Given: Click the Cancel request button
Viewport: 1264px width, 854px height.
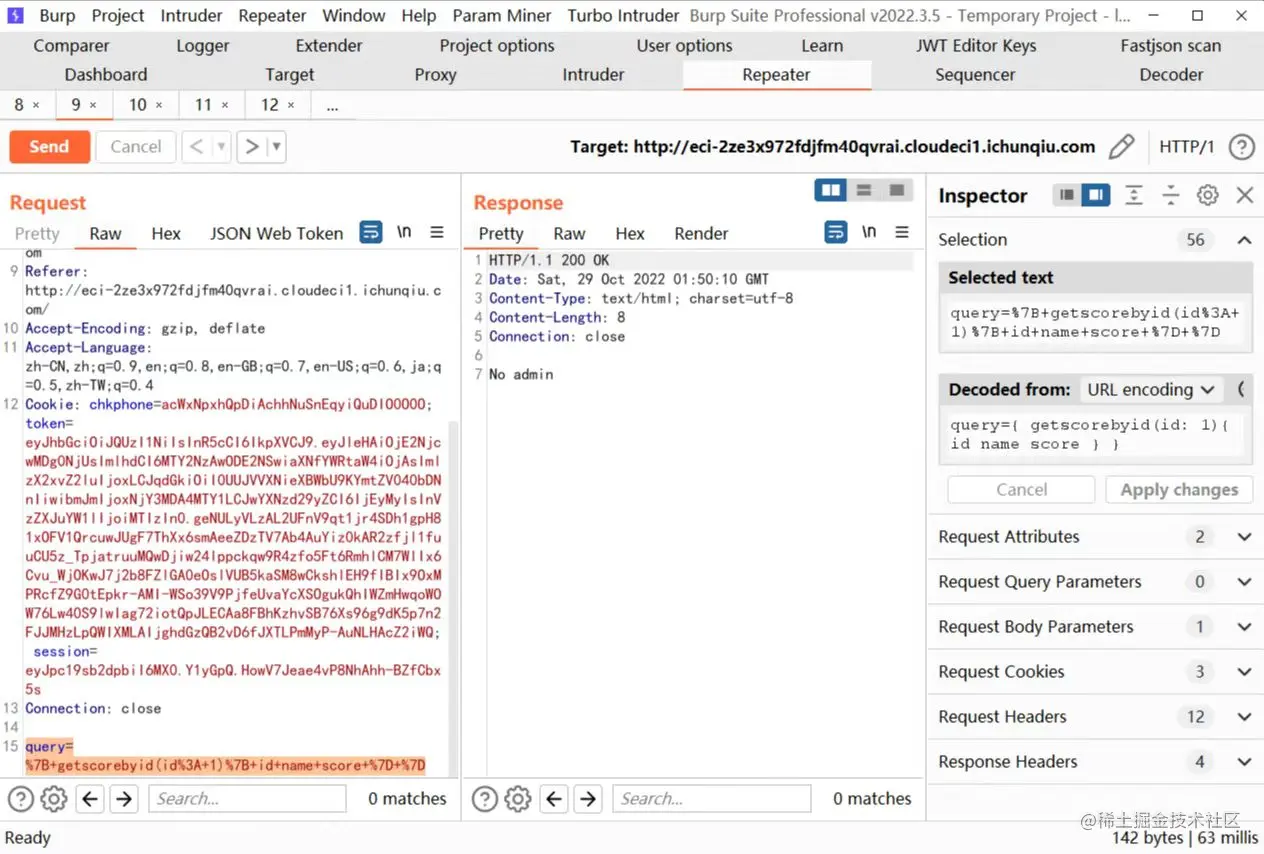Looking at the screenshot, I should pos(136,147).
